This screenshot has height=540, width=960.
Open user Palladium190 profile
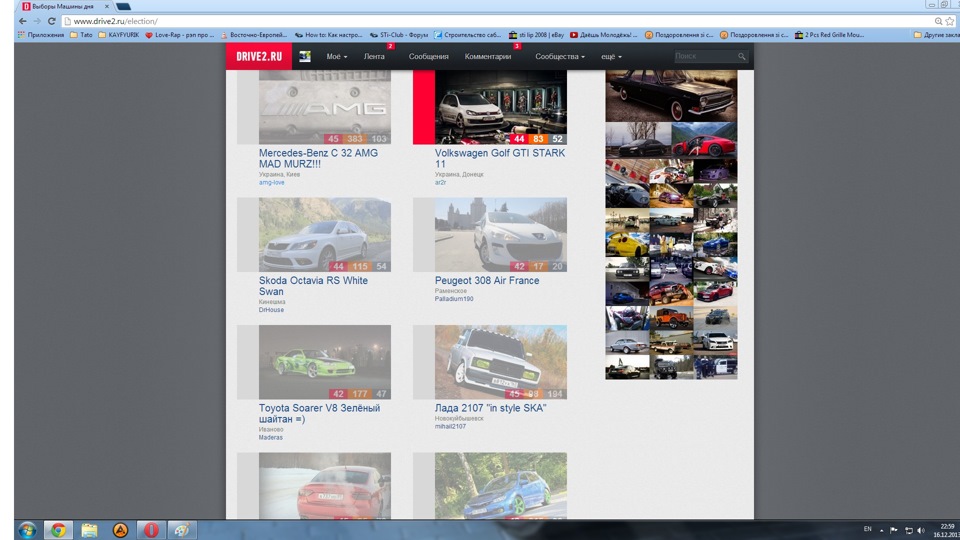pos(454,299)
